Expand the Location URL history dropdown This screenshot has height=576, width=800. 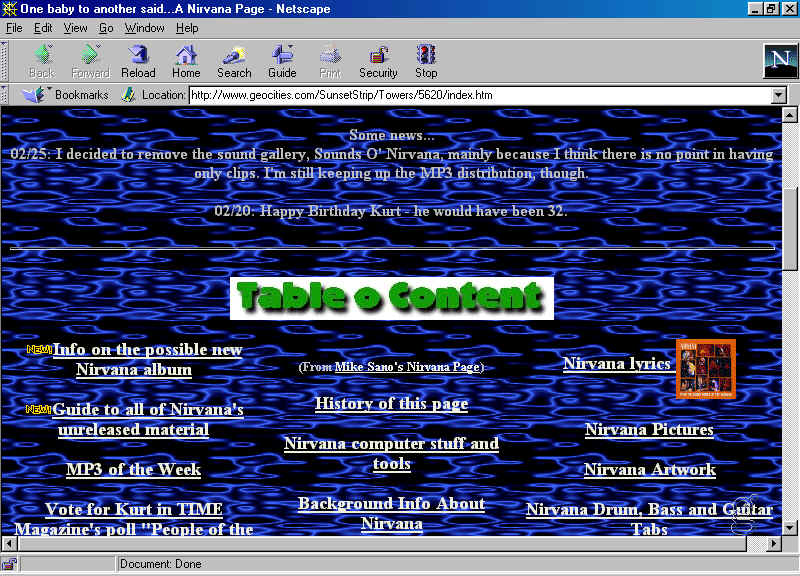[779, 95]
